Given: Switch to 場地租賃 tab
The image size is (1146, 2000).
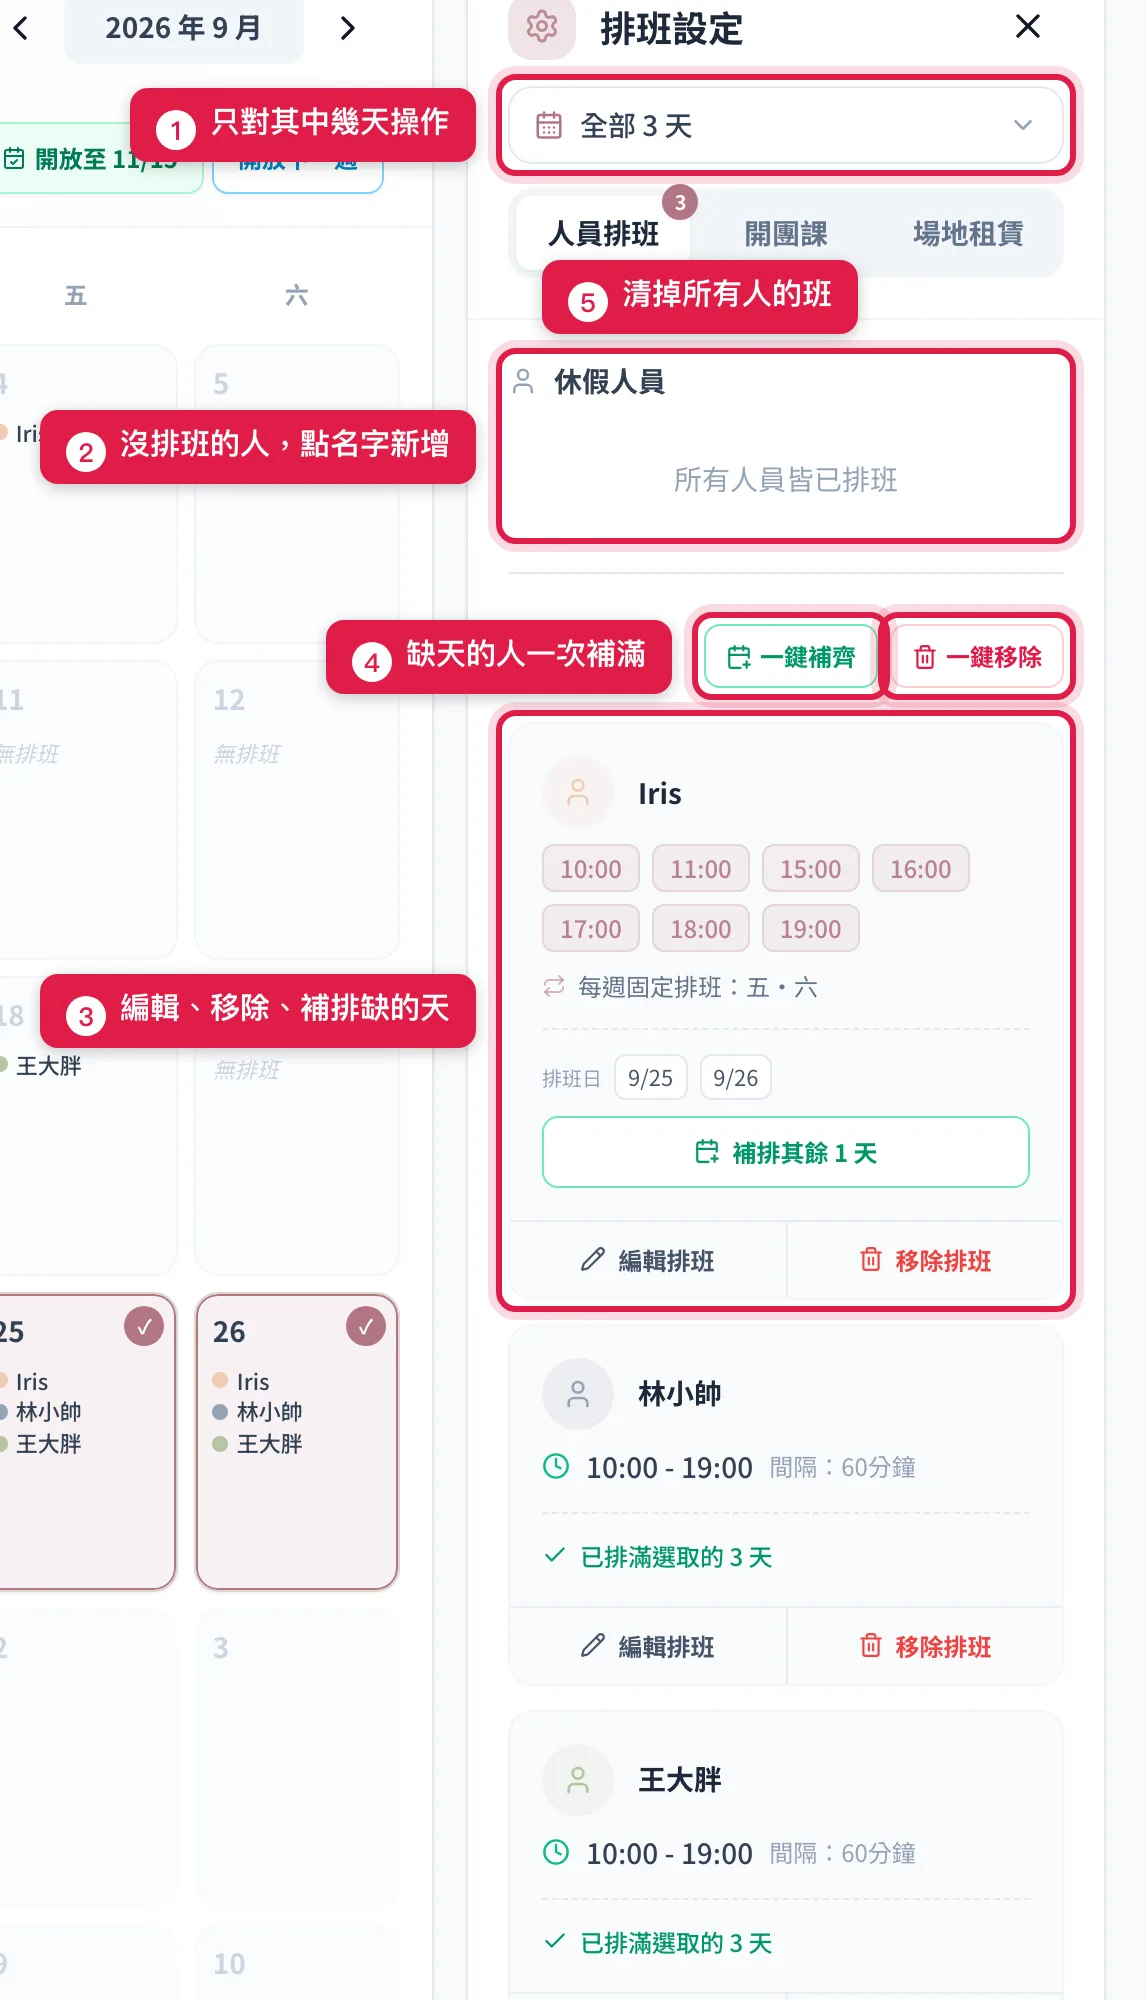Looking at the screenshot, I should [x=968, y=234].
